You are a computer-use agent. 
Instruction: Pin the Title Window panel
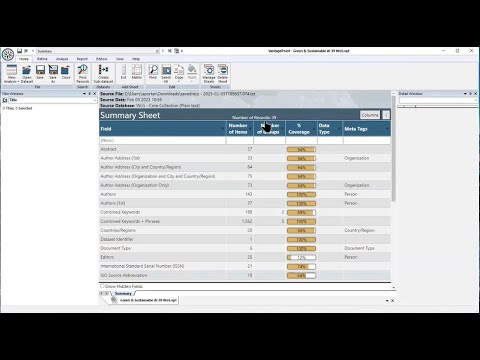pos(89,94)
